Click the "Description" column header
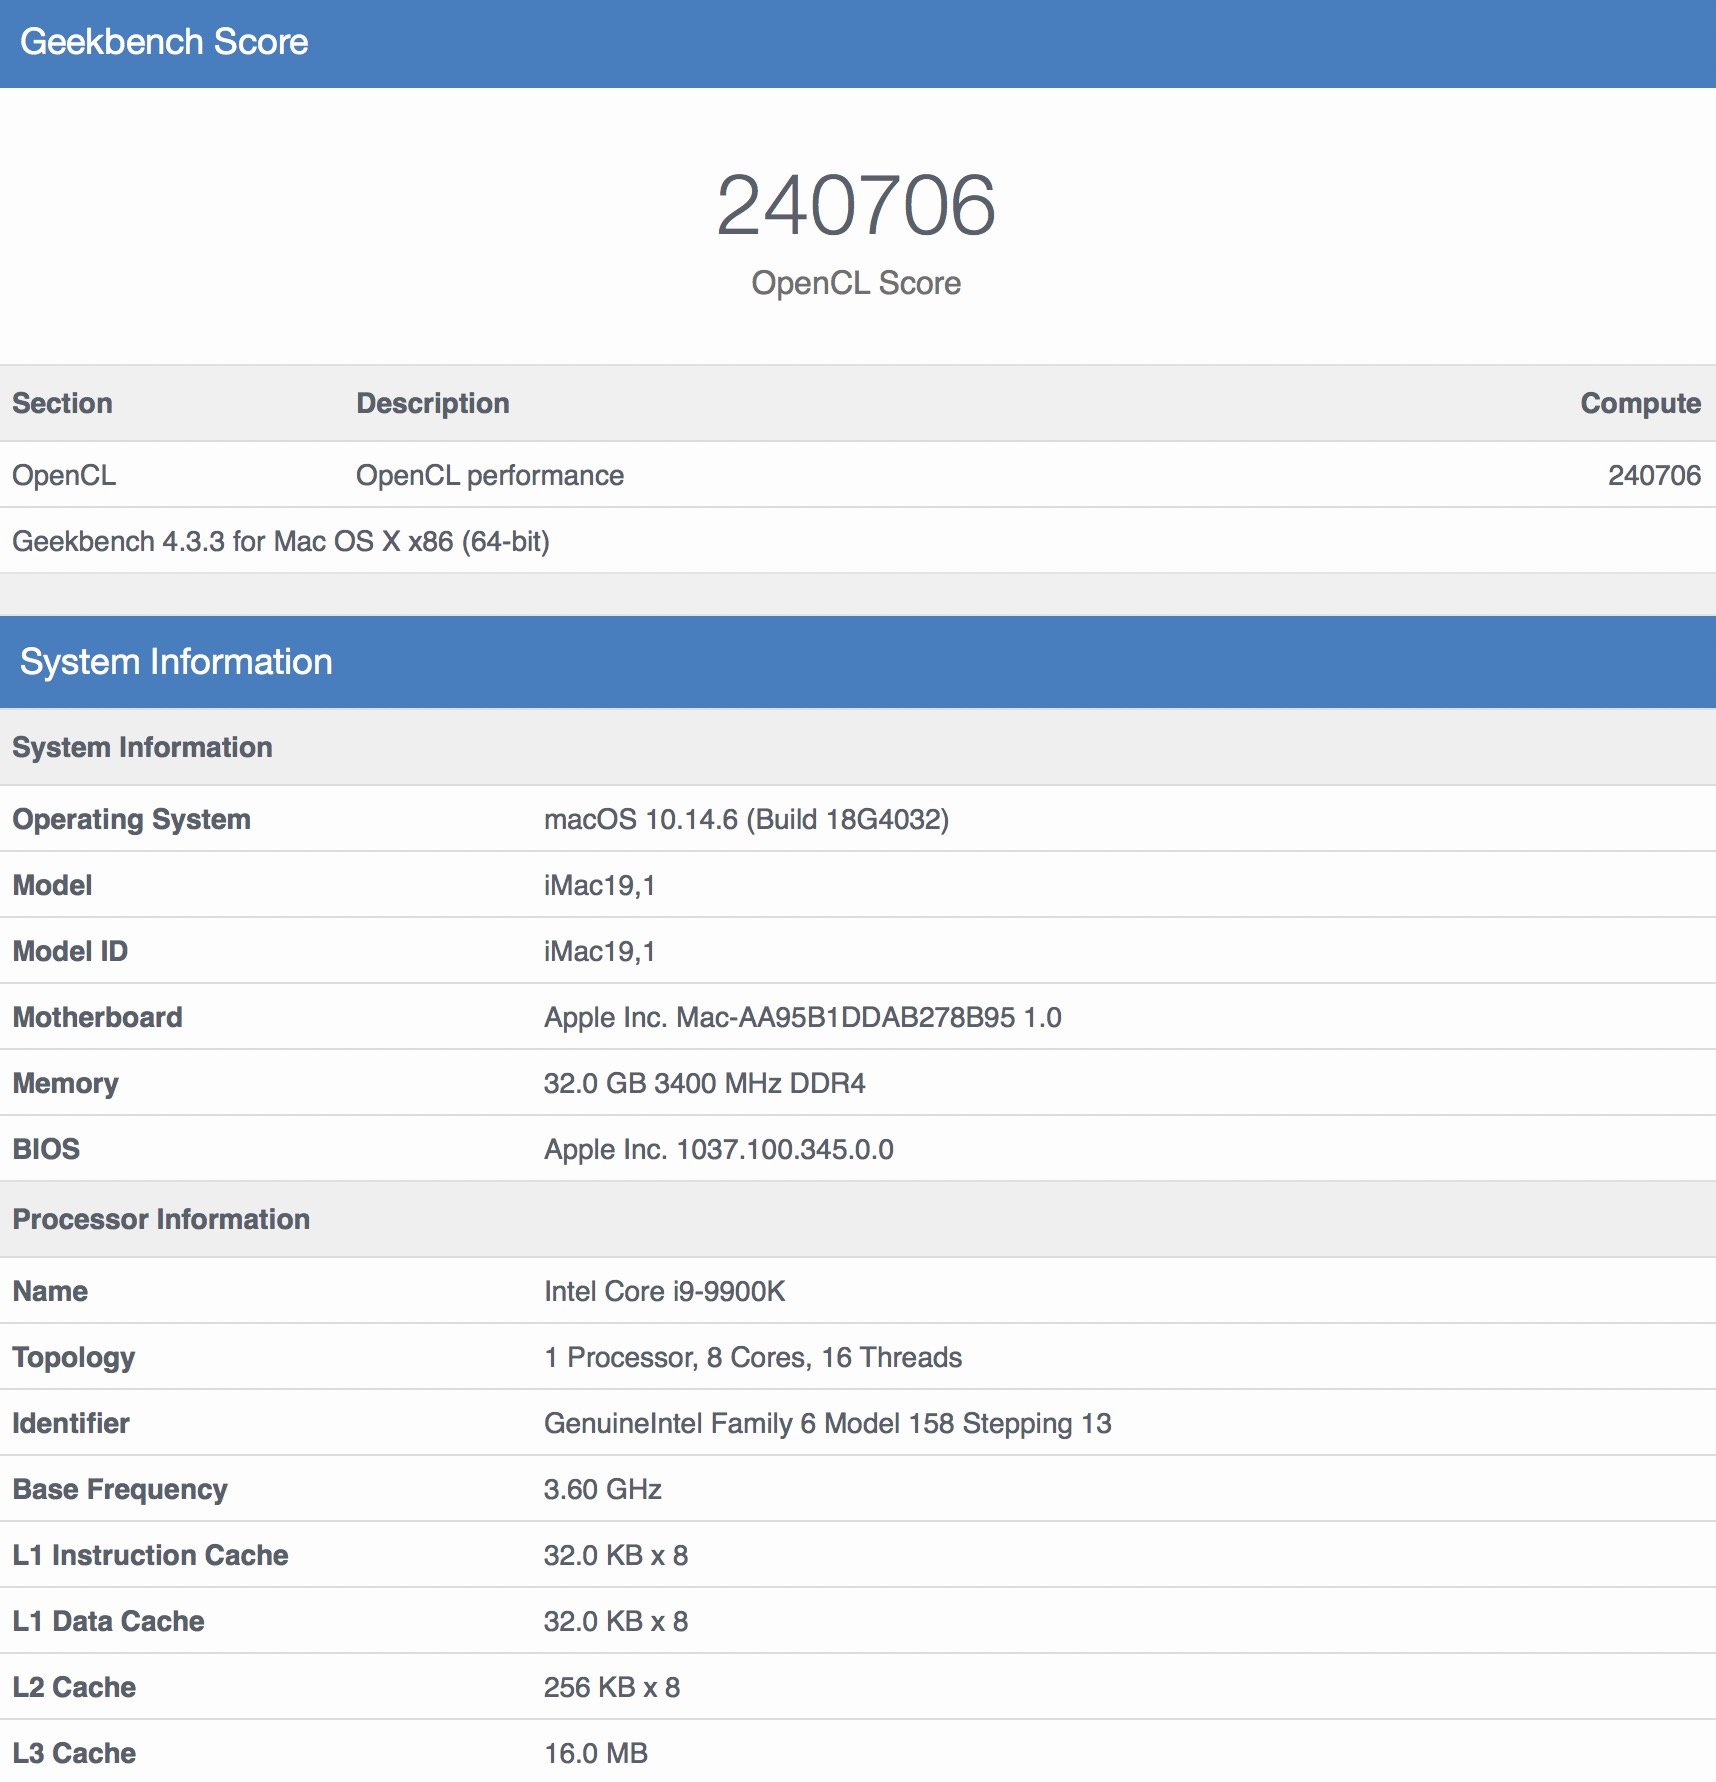This screenshot has width=1716, height=1782. pyautogui.click(x=433, y=403)
